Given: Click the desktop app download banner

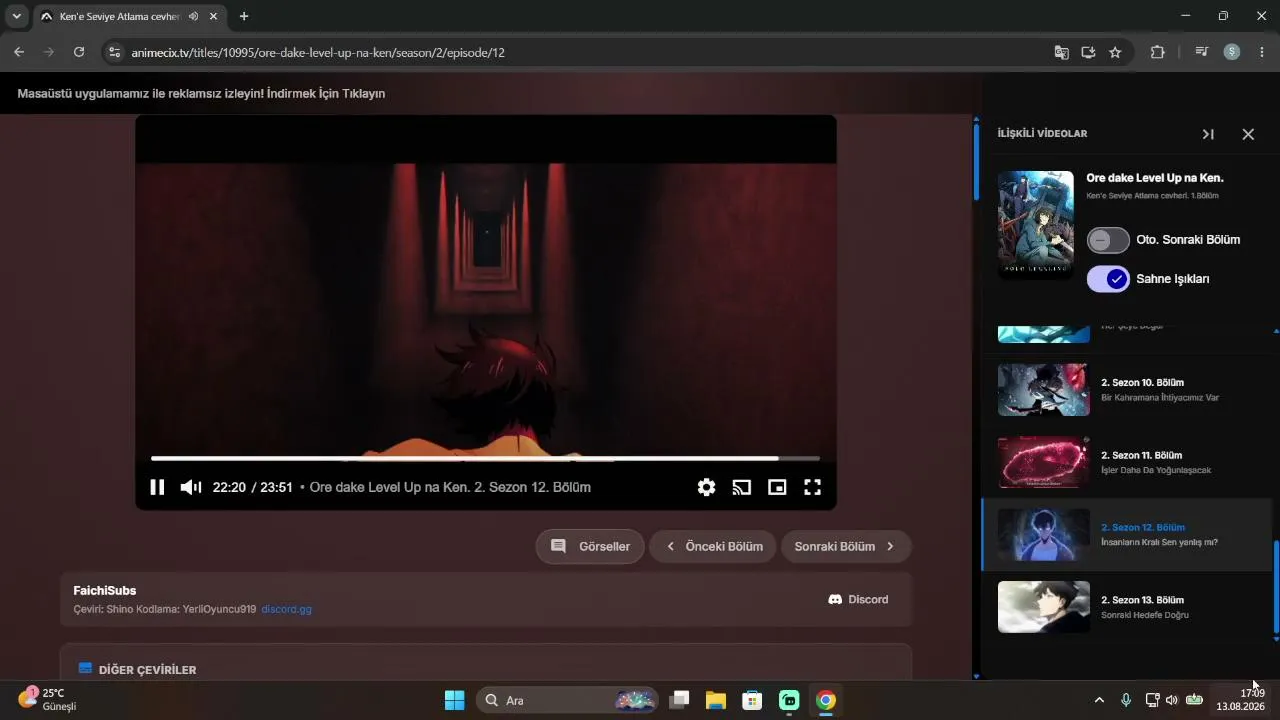Looking at the screenshot, I should (x=201, y=94).
